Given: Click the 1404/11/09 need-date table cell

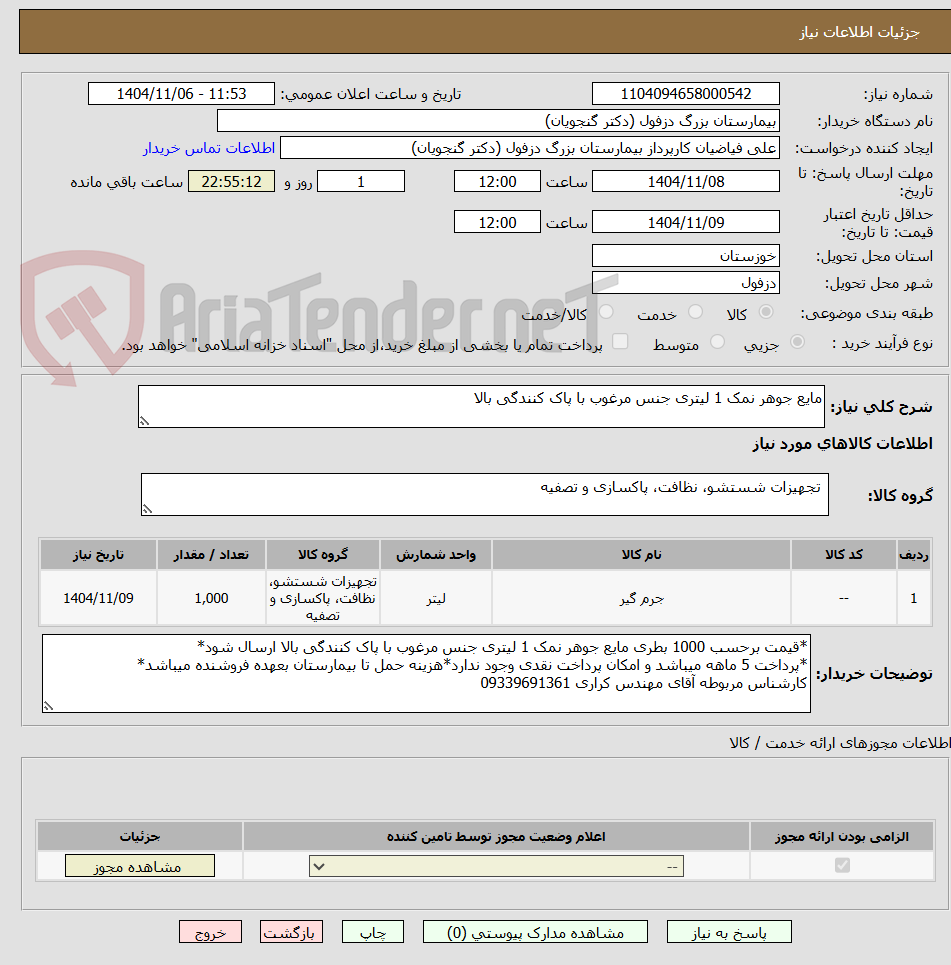Looking at the screenshot, I should (98, 598).
